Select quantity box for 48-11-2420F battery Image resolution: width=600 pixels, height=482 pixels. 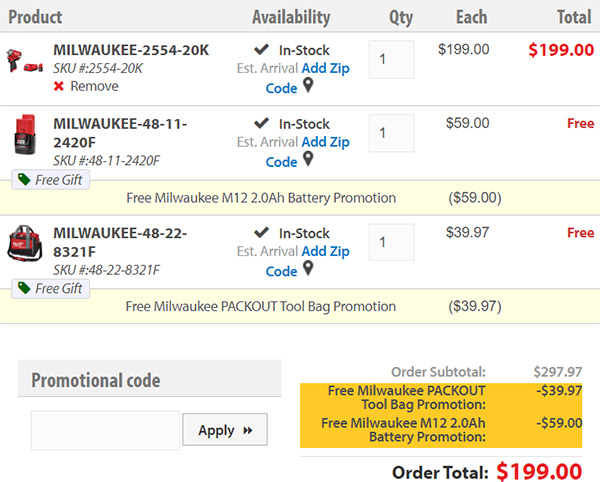click(x=391, y=133)
